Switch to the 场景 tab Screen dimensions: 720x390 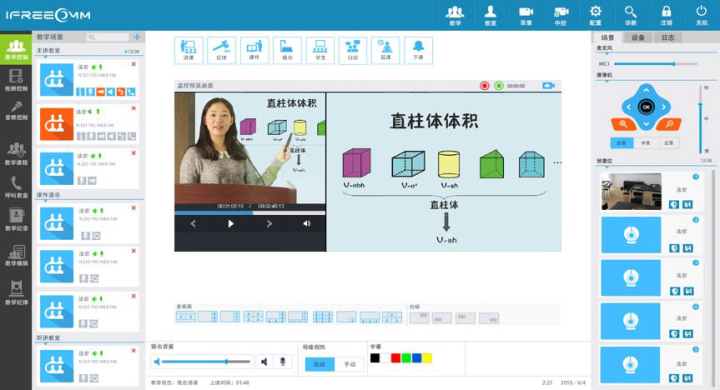tap(607, 38)
